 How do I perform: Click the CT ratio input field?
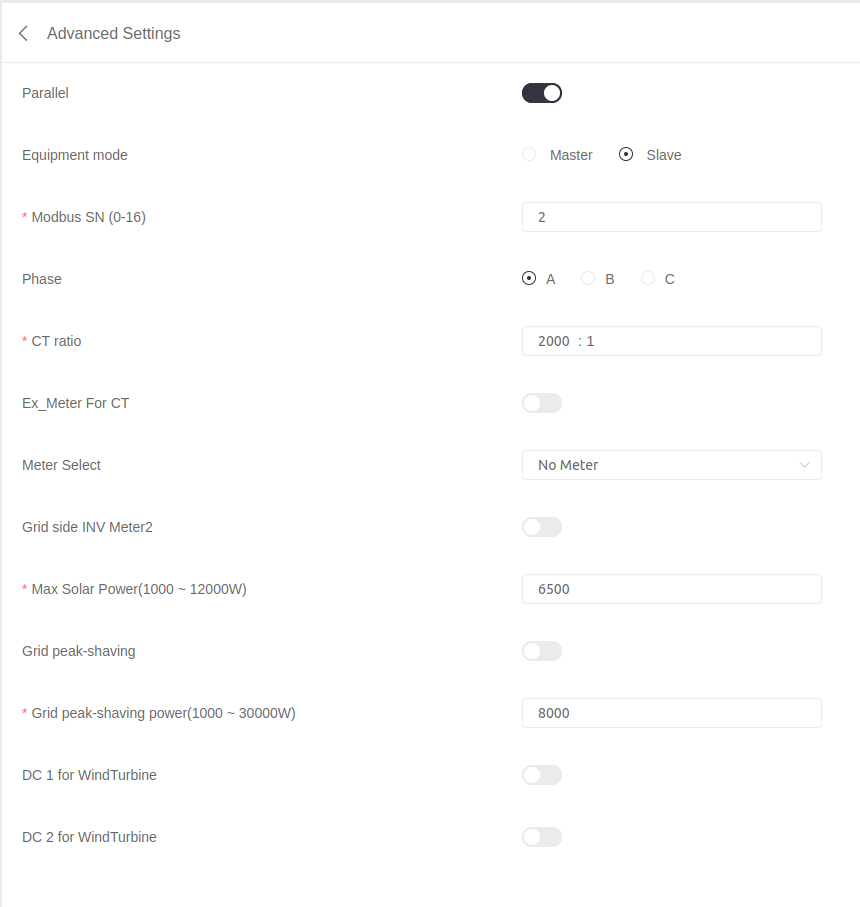tap(671, 341)
